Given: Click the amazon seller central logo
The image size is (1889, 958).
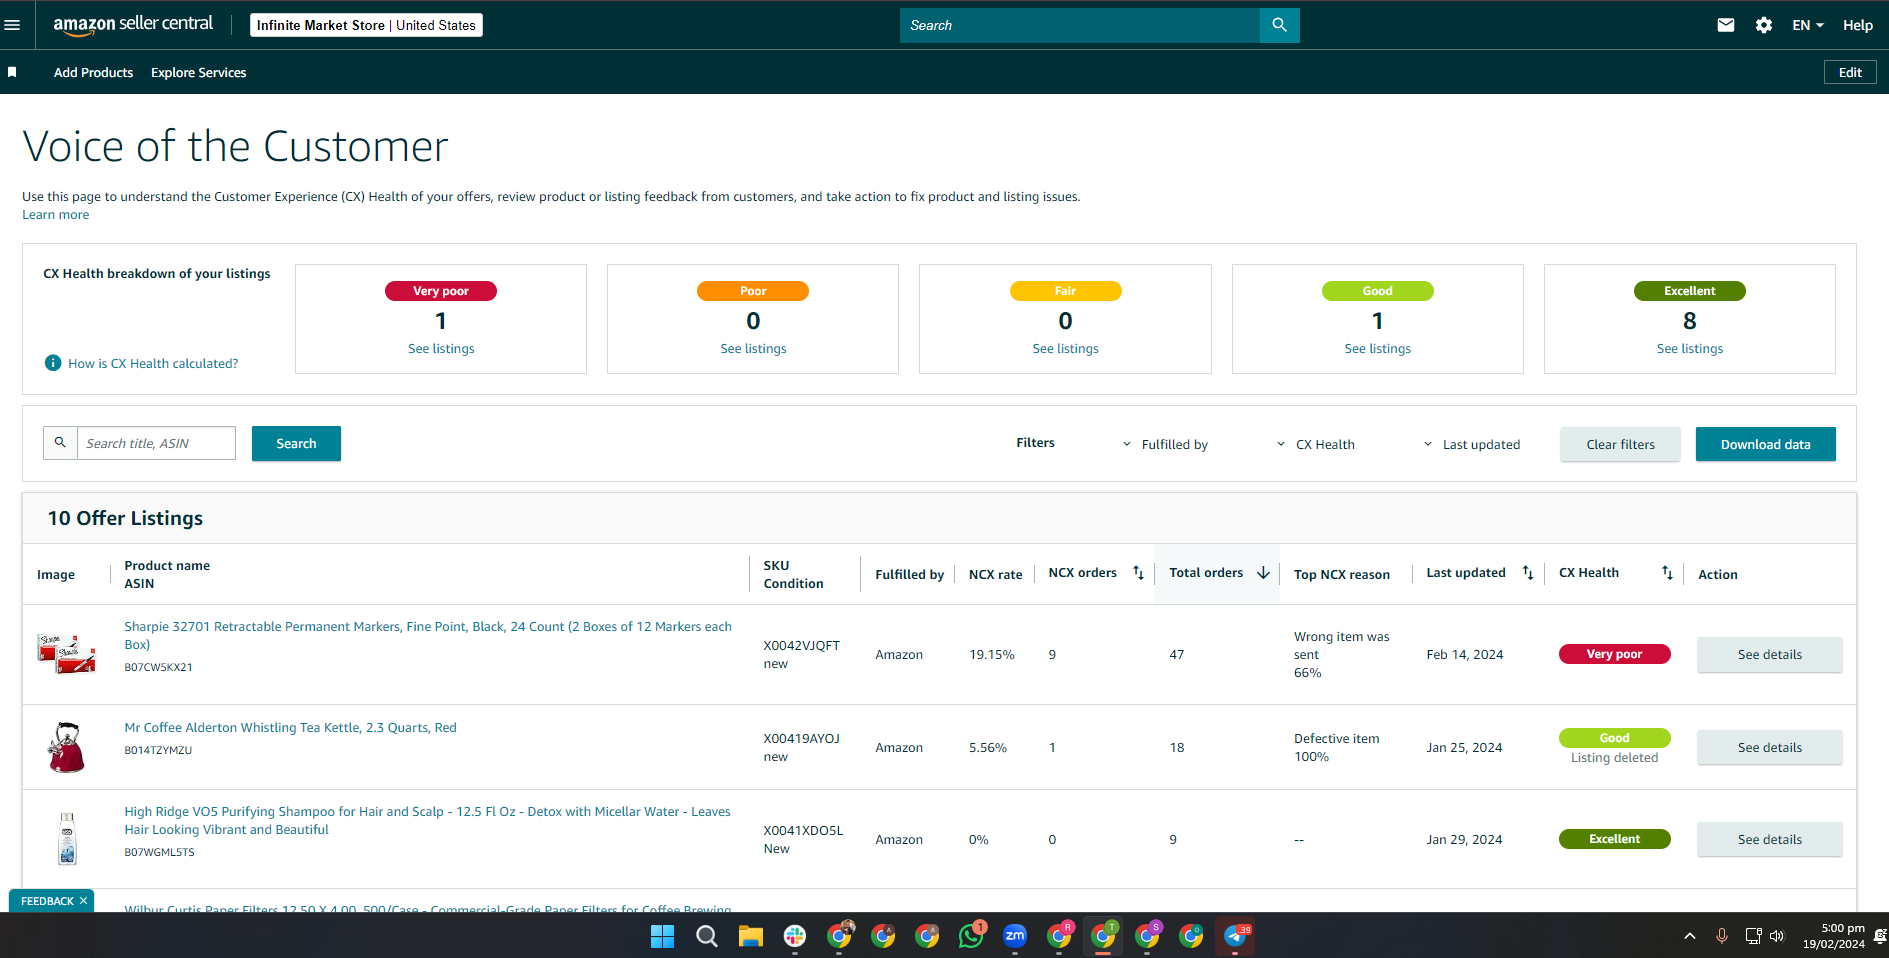Looking at the screenshot, I should click(133, 25).
